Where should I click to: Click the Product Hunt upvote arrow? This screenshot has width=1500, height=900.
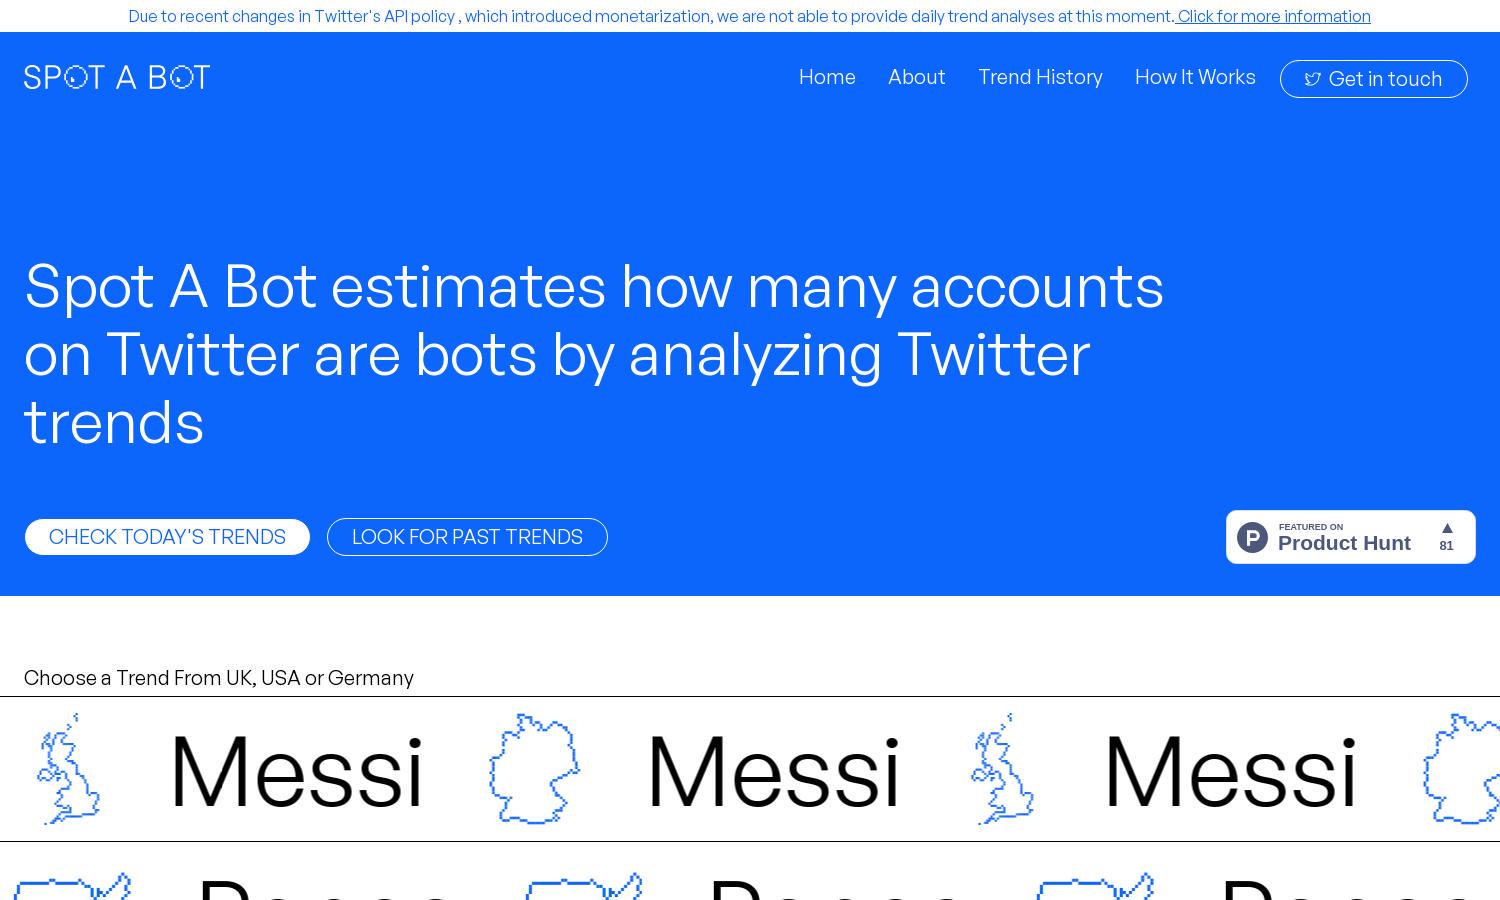coord(1447,528)
